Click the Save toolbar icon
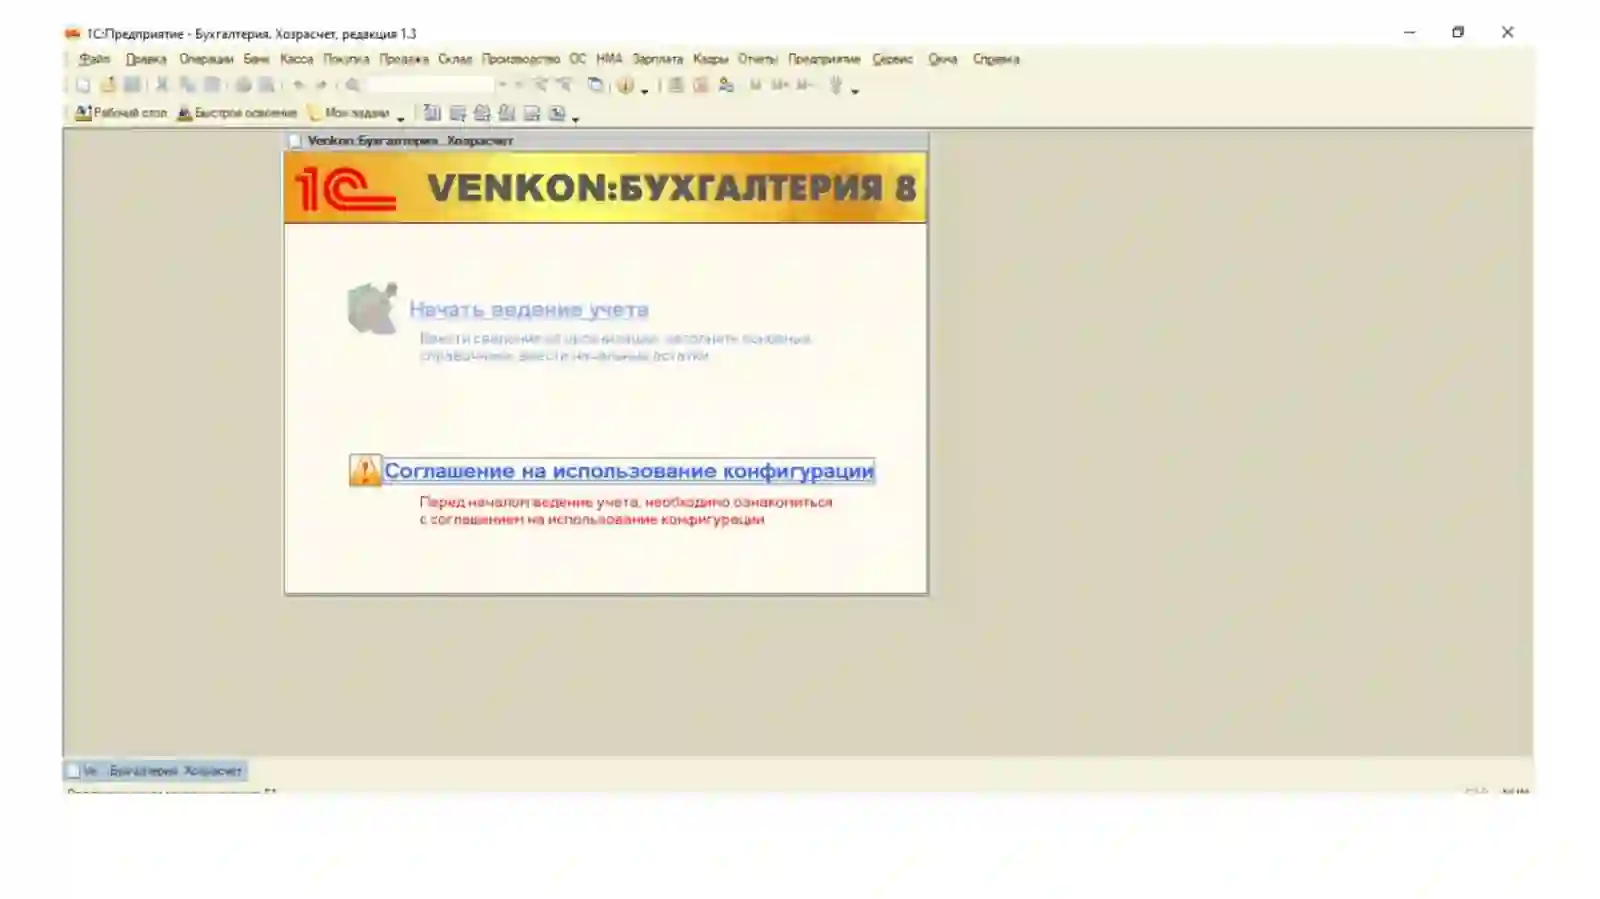 [132, 85]
